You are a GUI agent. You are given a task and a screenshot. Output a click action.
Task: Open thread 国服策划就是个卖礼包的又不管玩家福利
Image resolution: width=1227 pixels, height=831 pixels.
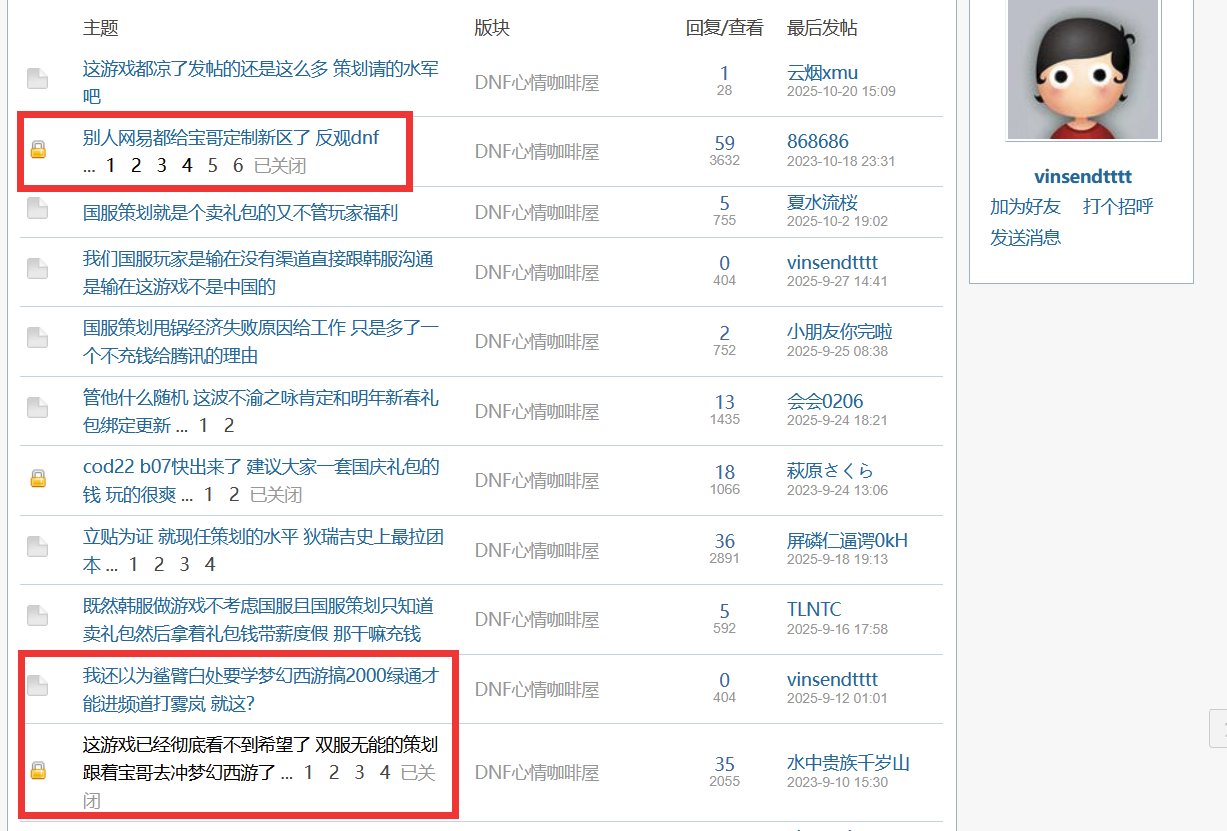coord(240,212)
